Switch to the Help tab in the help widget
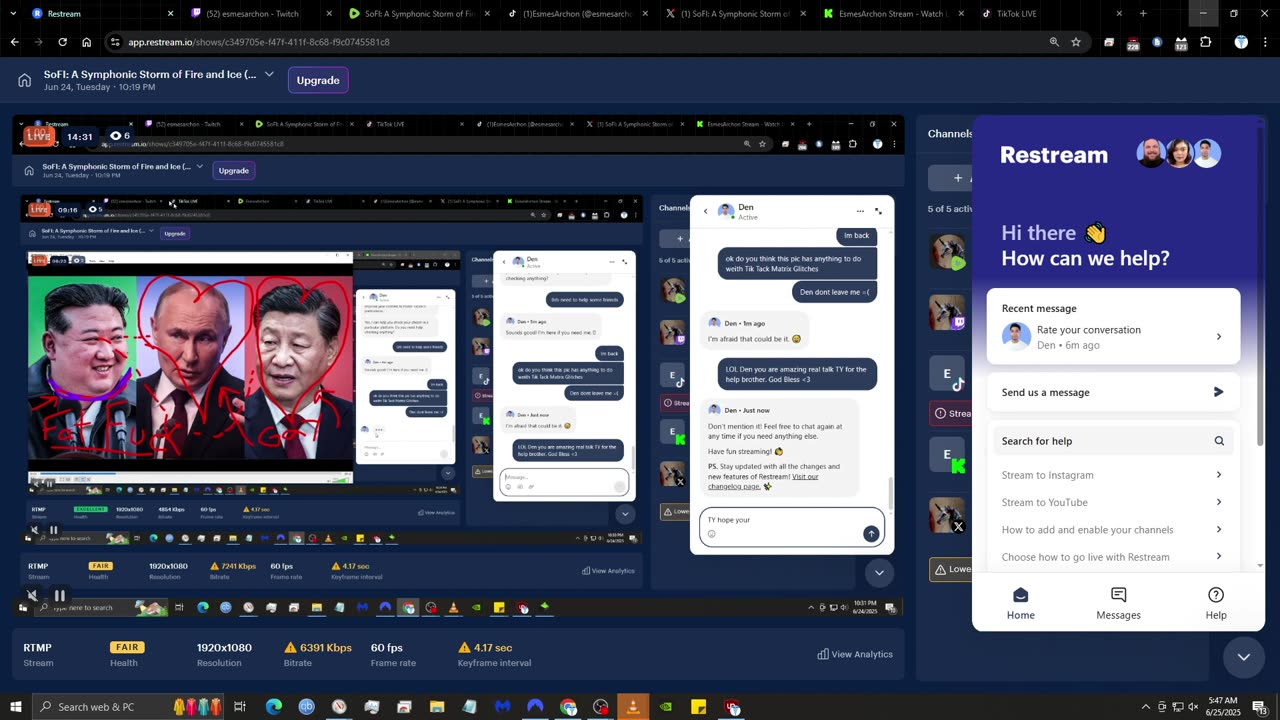The width and height of the screenshot is (1280, 720). pyautogui.click(x=1216, y=603)
